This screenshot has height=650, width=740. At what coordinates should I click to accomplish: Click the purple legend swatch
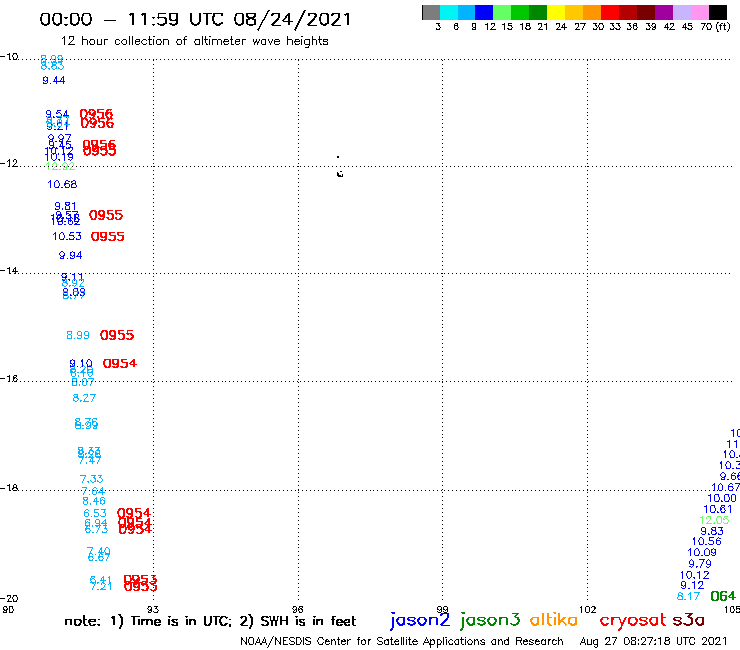664,13
